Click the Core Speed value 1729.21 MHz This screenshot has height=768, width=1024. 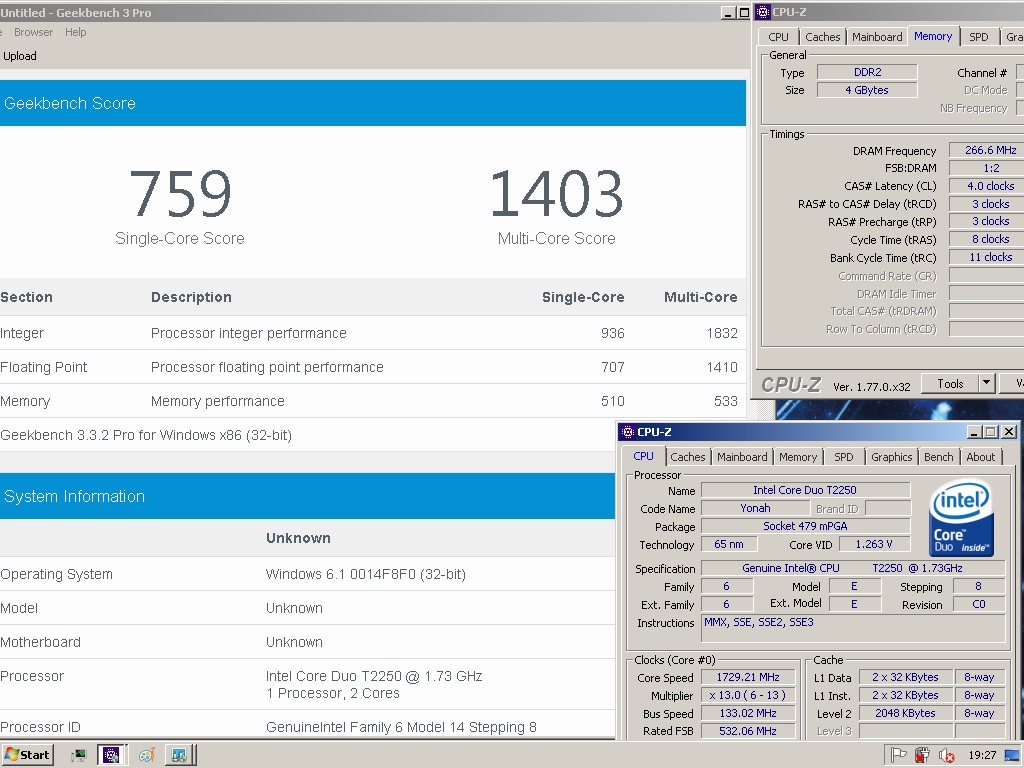[748, 678]
